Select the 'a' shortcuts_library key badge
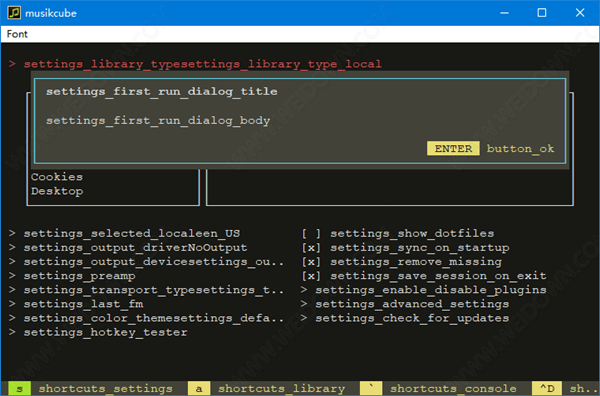 [199, 388]
